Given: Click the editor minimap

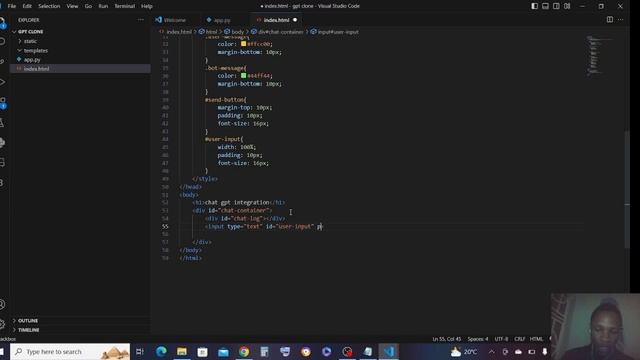Looking at the screenshot, I should pyautogui.click(x=600, y=55).
